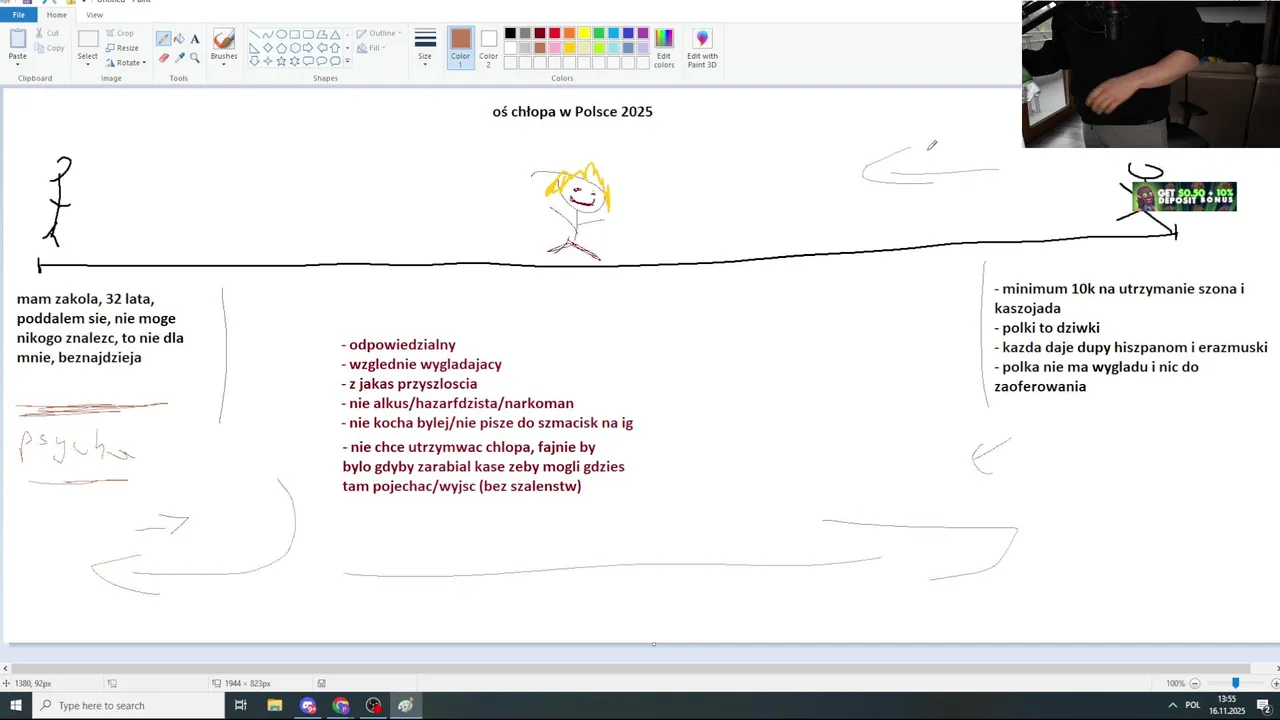Open the shape Outline dropdown

click(x=379, y=33)
